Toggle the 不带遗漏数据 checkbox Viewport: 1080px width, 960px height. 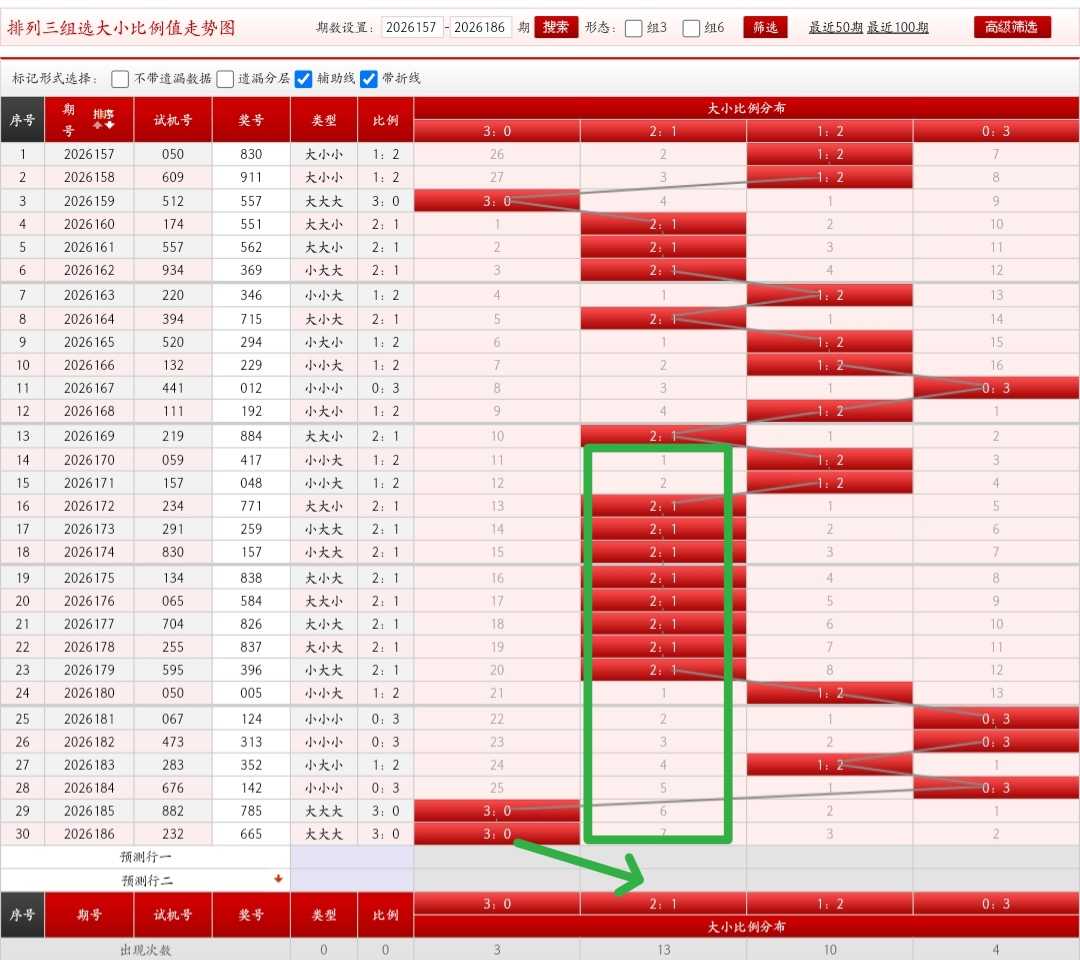coord(120,79)
